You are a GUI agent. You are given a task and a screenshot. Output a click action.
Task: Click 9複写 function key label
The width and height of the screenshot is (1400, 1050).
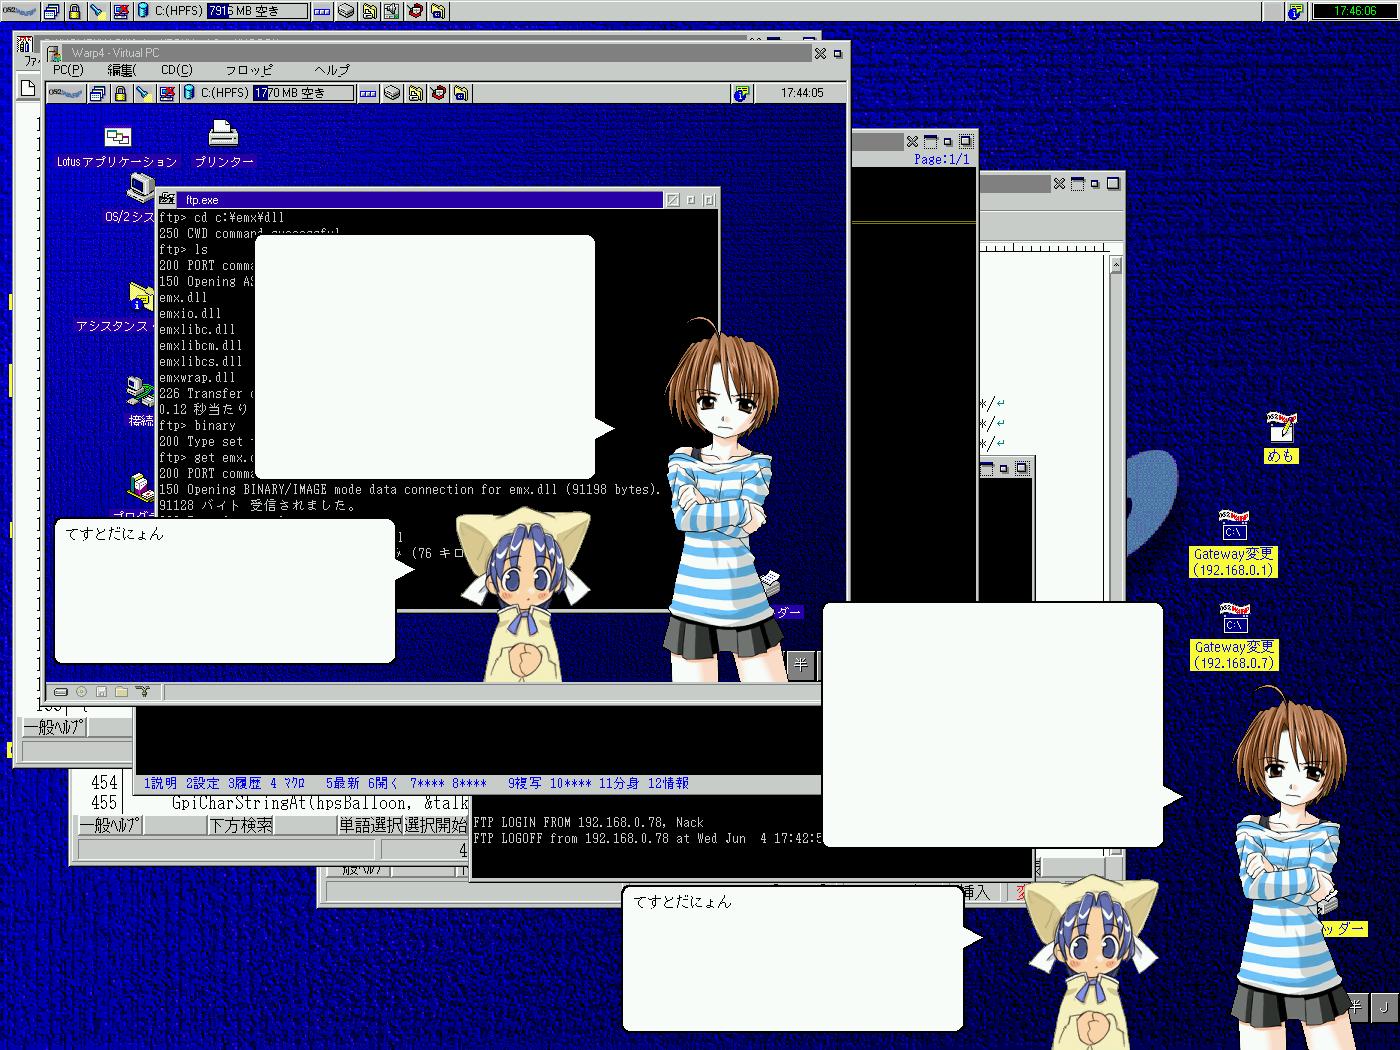[x=525, y=783]
